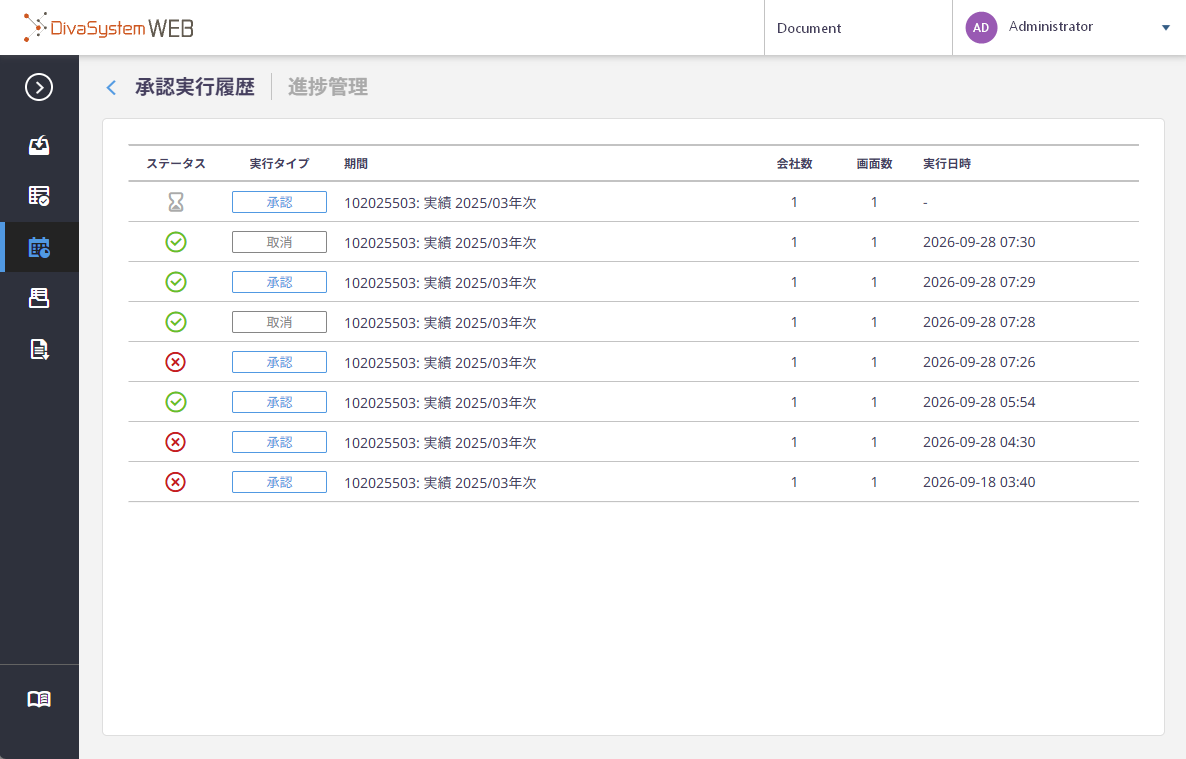
Task: Open the manual book icon at sidebar bottom
Action: click(39, 698)
